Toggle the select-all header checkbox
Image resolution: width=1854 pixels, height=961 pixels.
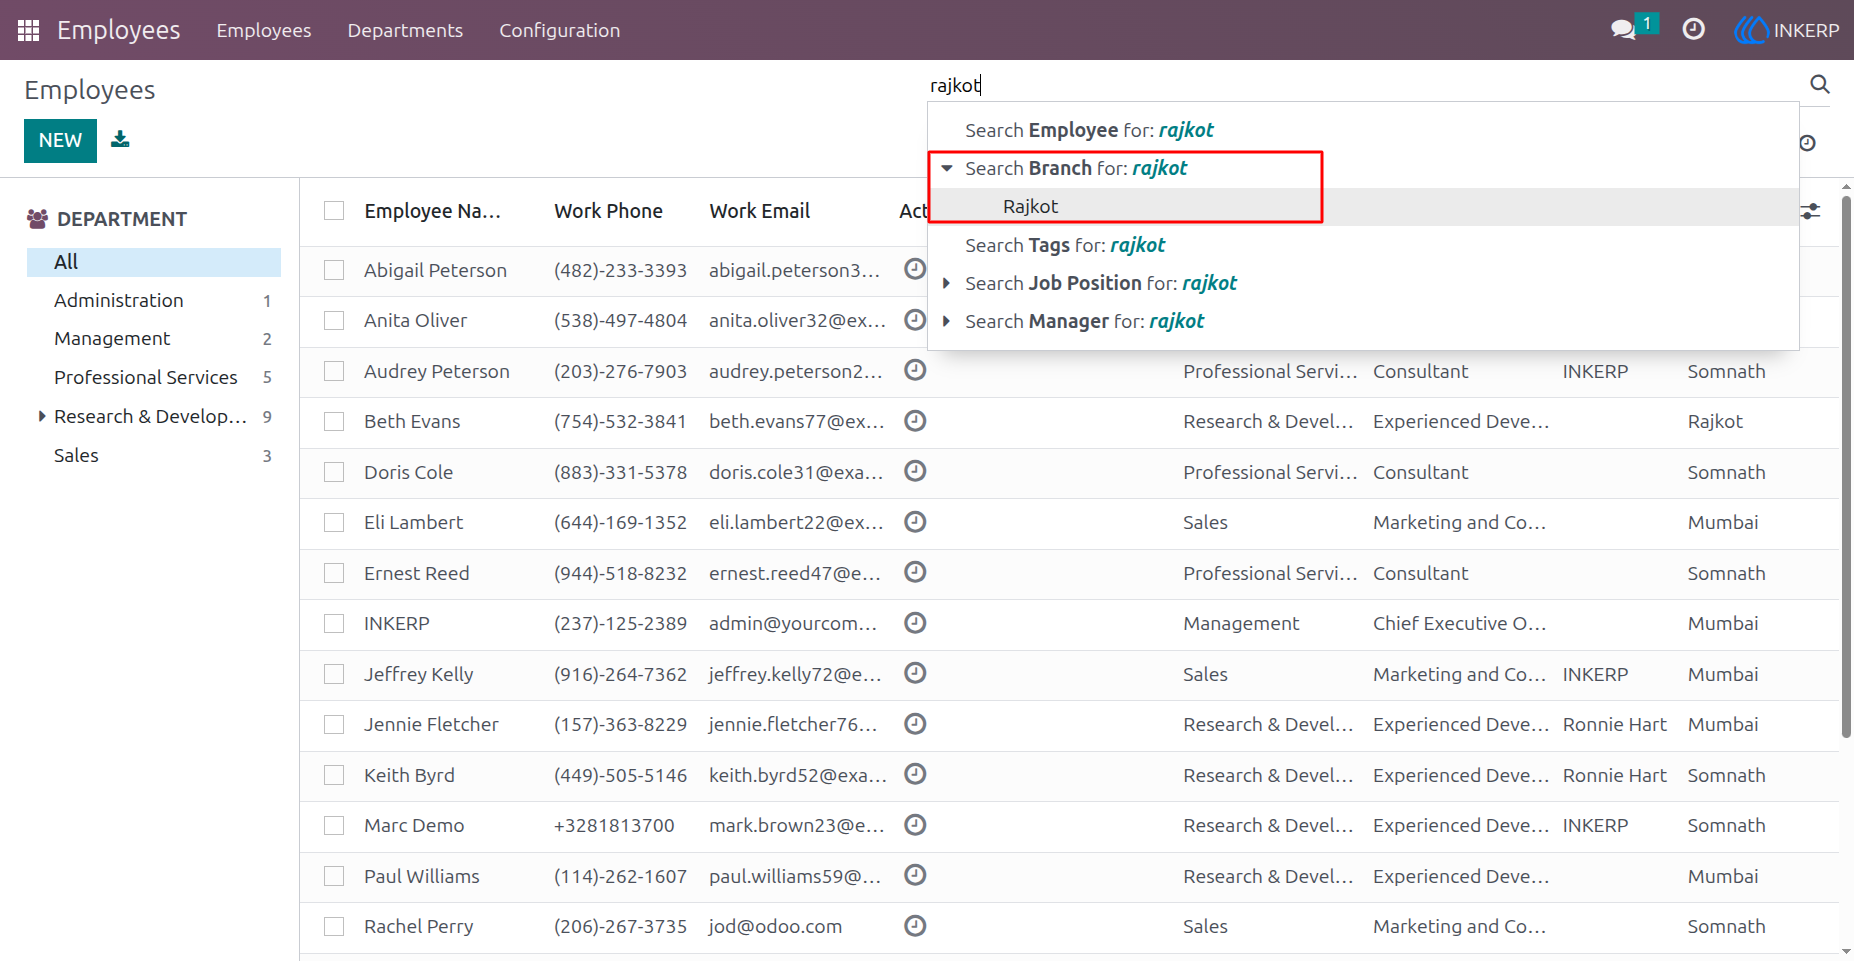(x=334, y=211)
